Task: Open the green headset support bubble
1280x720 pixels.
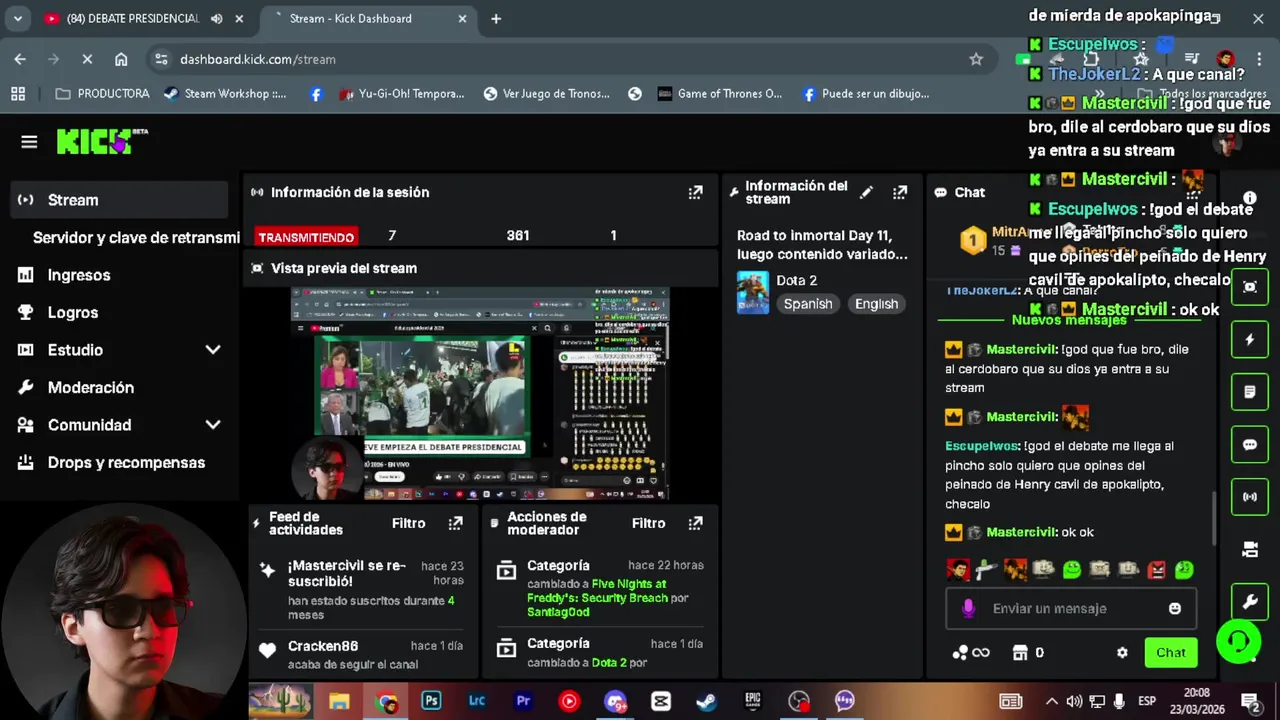Action: coord(1238,641)
